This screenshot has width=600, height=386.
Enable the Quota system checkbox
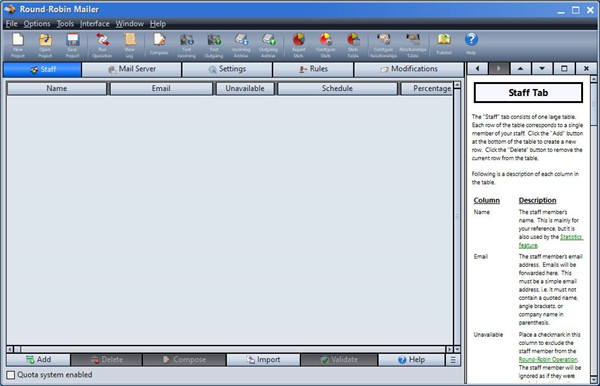[11, 375]
